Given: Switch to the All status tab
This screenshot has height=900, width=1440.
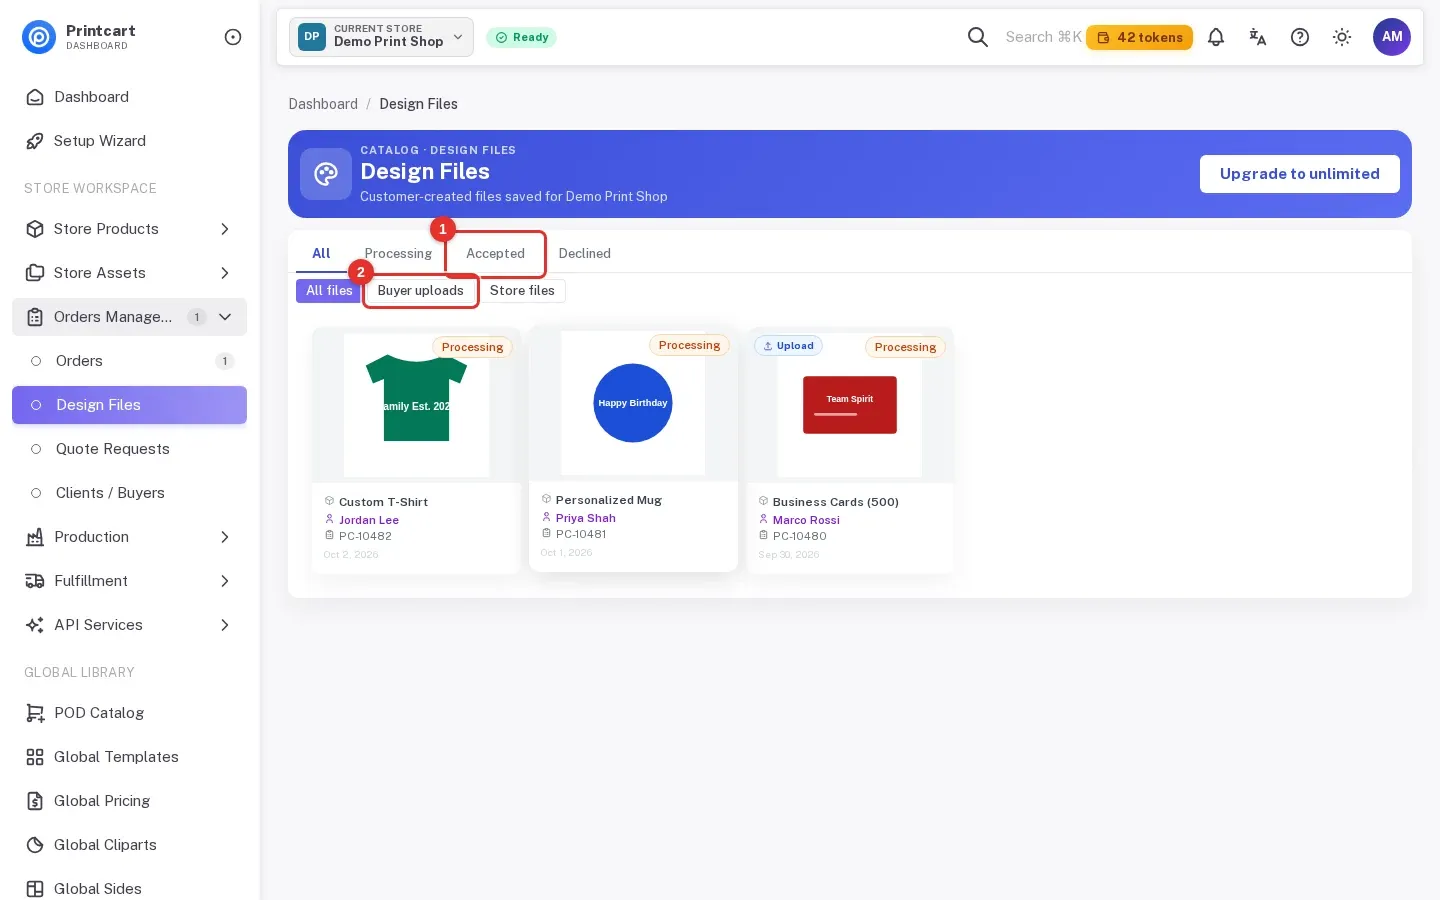Looking at the screenshot, I should point(321,254).
